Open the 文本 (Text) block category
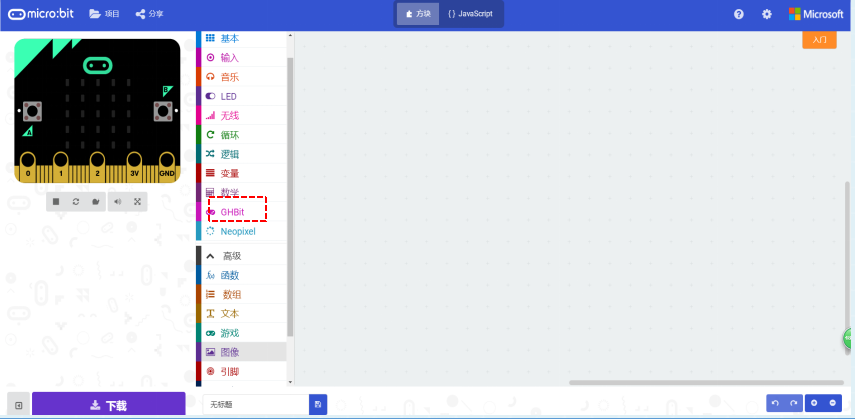 [241, 314]
